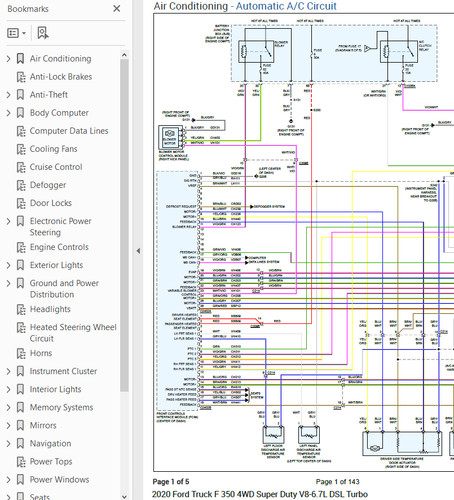Image resolution: width=454 pixels, height=500 pixels.
Task: Click the Computer Data Lines bookmark icon
Action: [21, 131]
